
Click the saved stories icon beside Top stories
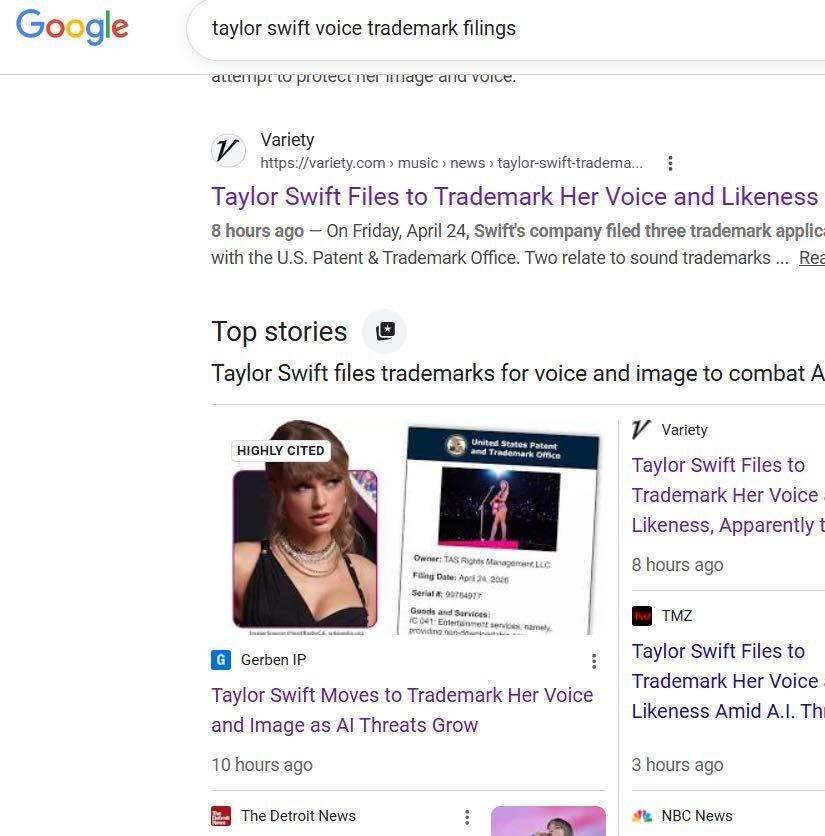coord(385,331)
